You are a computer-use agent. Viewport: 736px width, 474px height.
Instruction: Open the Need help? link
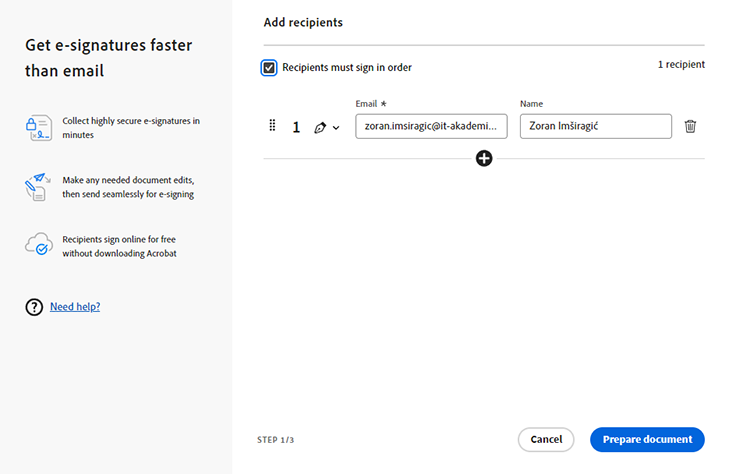coord(75,307)
